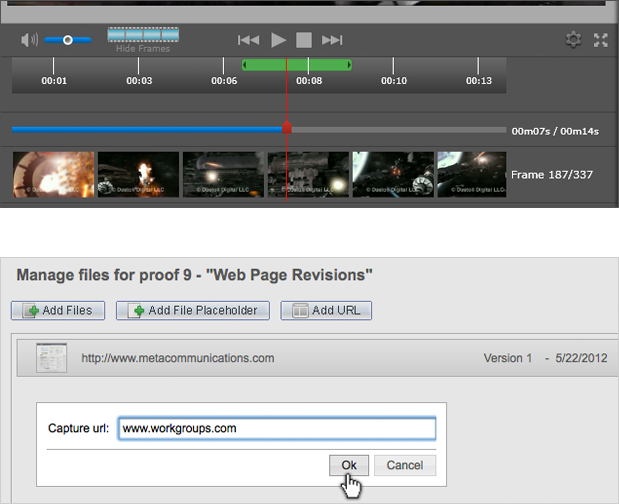
Task: Confirm with the Ok button
Action: pyautogui.click(x=349, y=465)
